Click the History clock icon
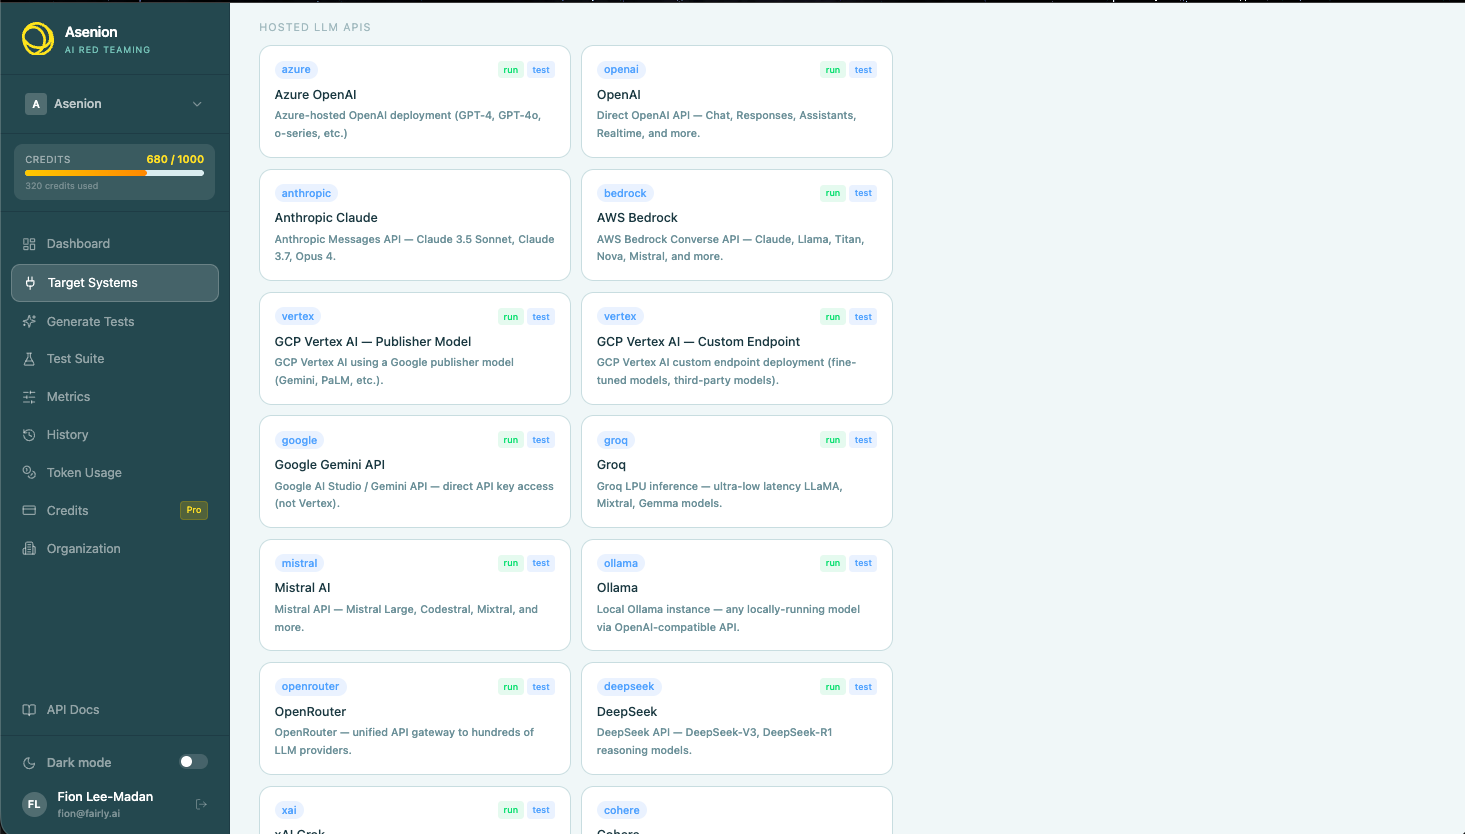 pos(29,435)
